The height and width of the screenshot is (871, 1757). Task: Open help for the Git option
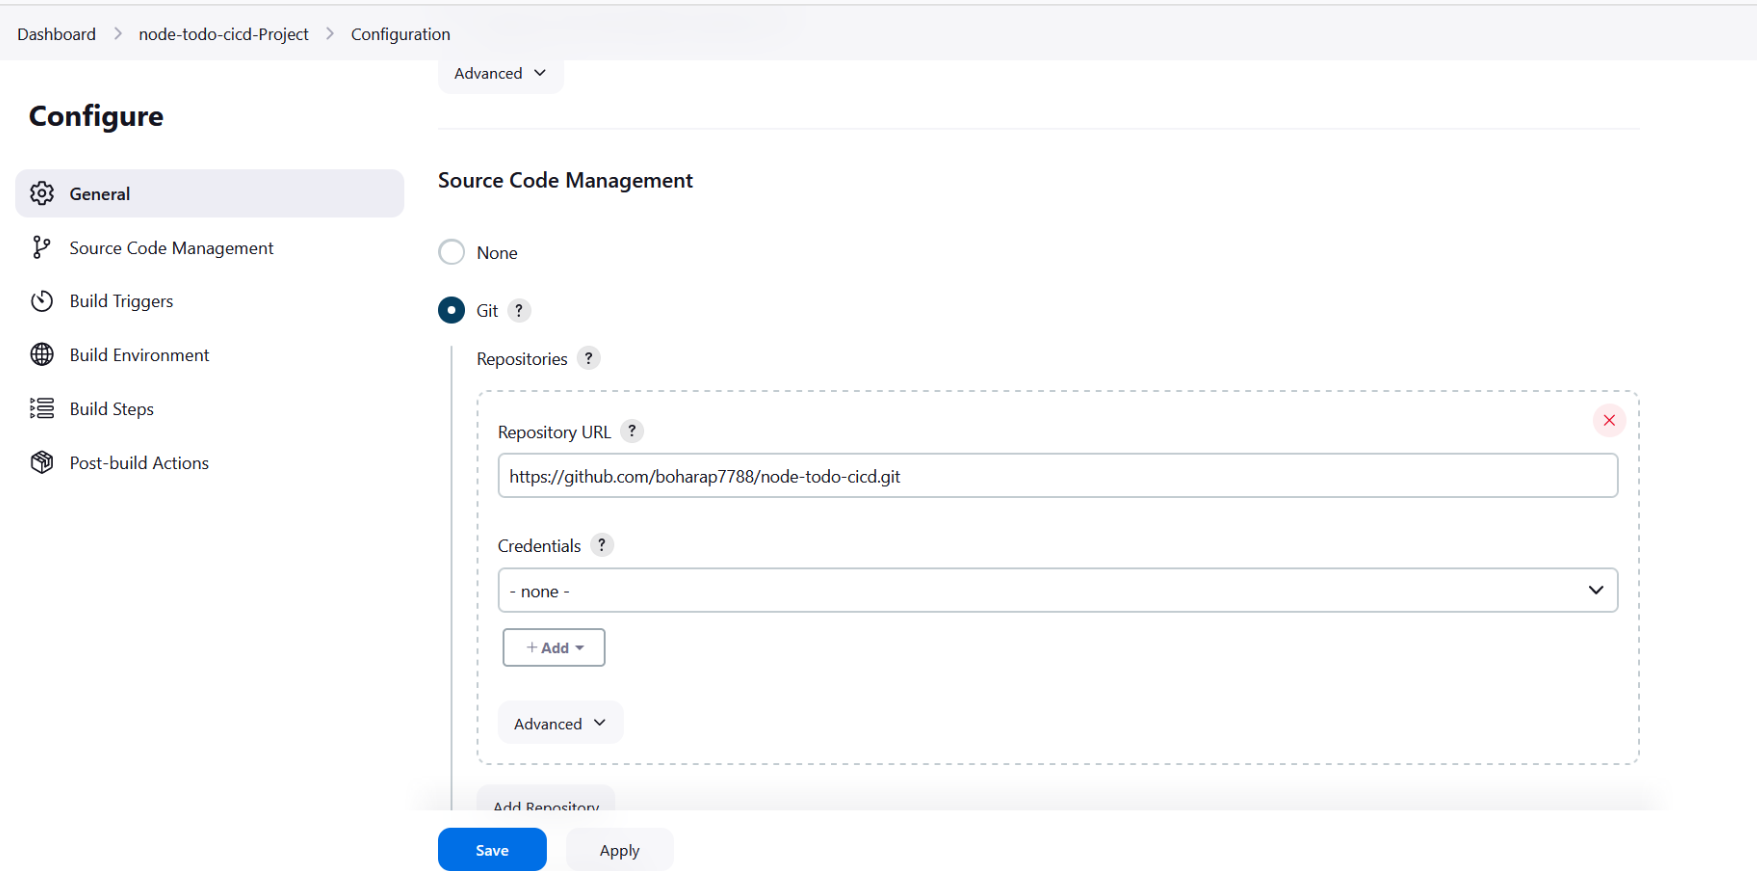point(519,310)
